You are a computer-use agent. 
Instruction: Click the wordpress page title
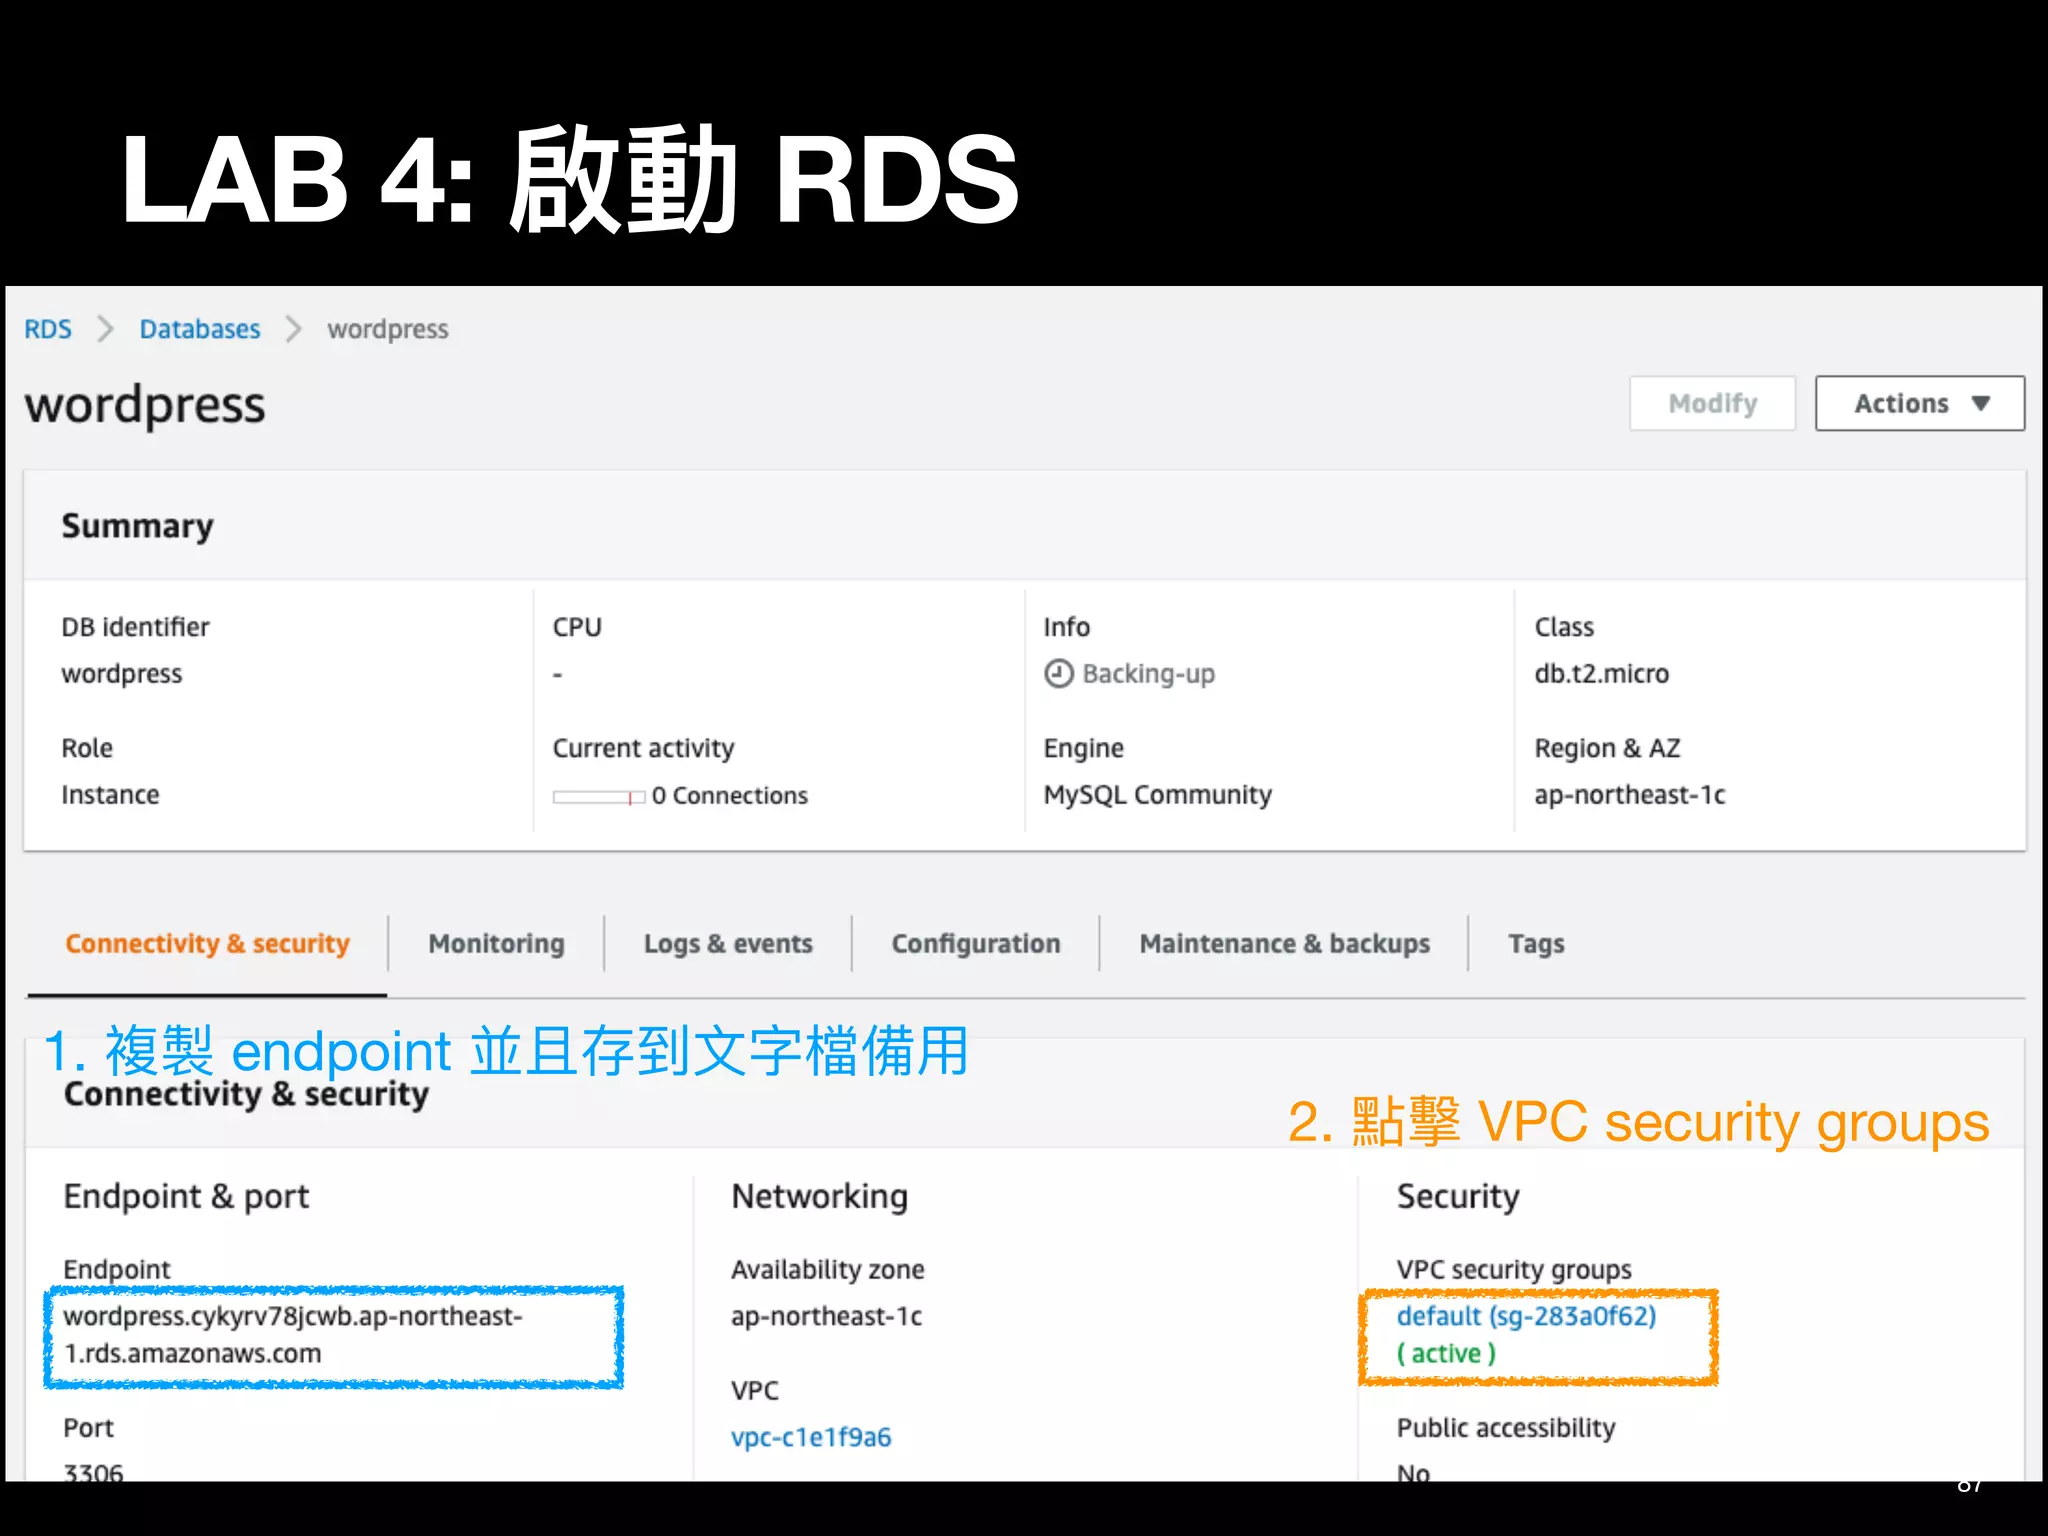(x=145, y=405)
